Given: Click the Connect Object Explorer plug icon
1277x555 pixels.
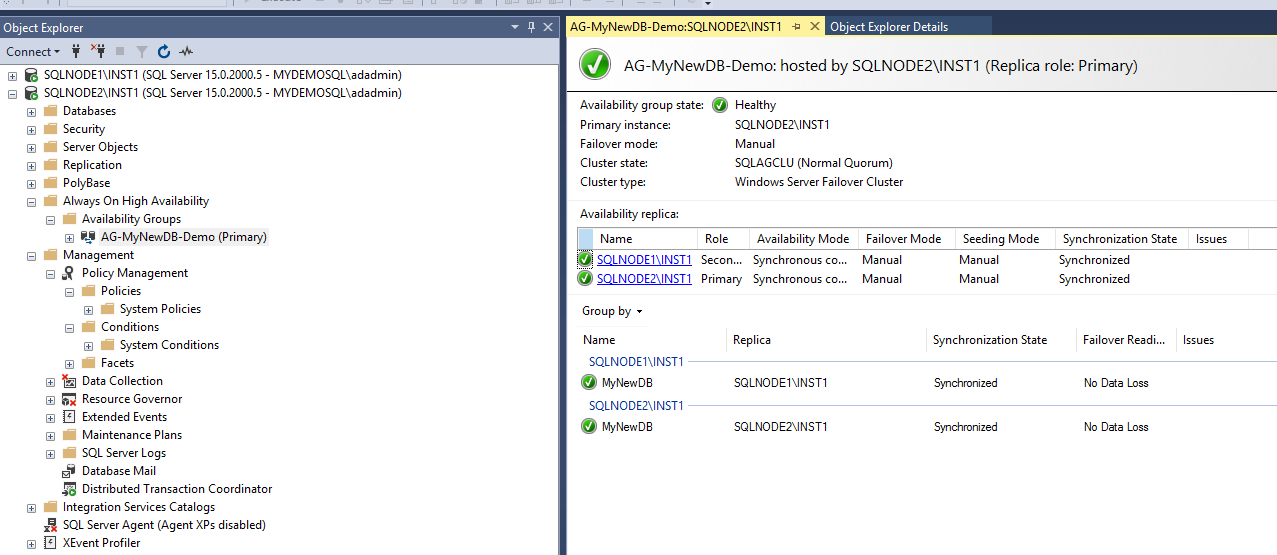Looking at the screenshot, I should coord(77,51).
